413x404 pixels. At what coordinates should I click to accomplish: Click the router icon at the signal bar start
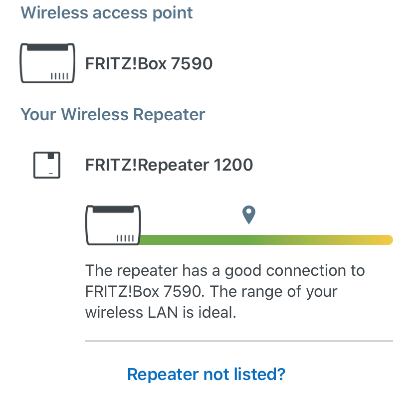[113, 225]
